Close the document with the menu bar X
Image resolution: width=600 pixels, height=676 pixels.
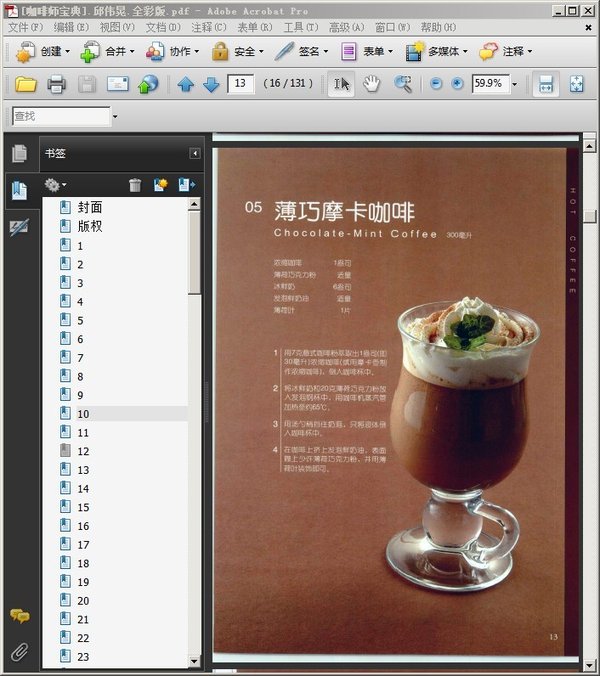point(588,28)
